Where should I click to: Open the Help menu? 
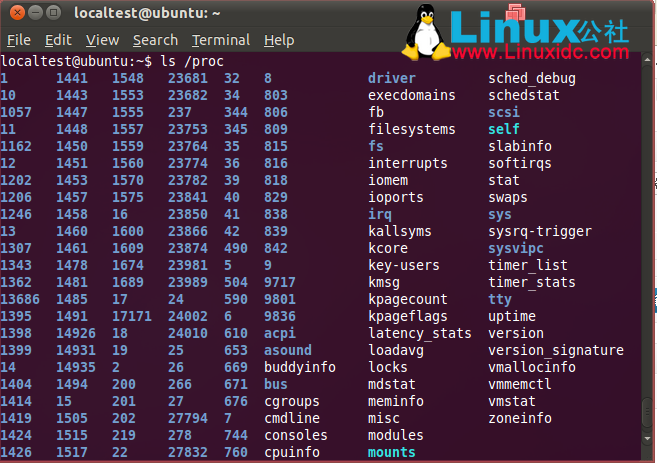[279, 40]
